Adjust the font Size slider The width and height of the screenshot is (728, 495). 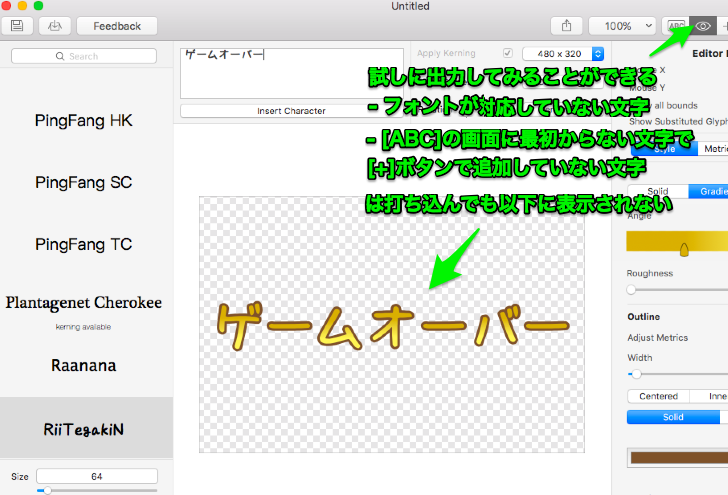(47, 490)
